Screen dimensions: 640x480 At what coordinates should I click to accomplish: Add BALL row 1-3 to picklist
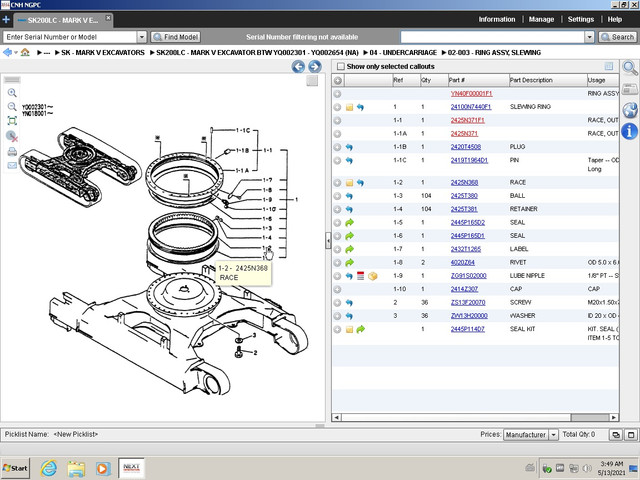point(337,196)
